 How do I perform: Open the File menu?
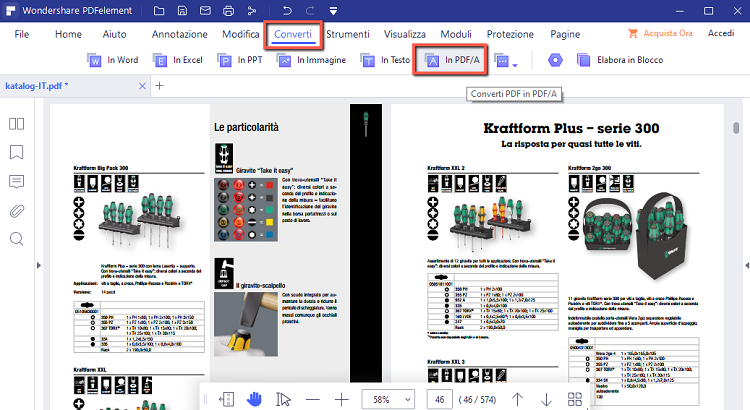pos(22,34)
